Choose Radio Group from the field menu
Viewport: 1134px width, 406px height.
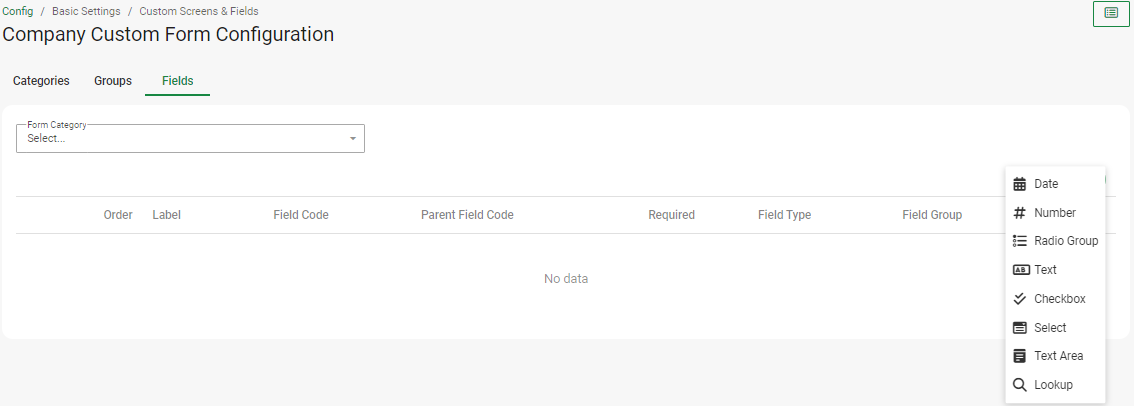(1066, 241)
